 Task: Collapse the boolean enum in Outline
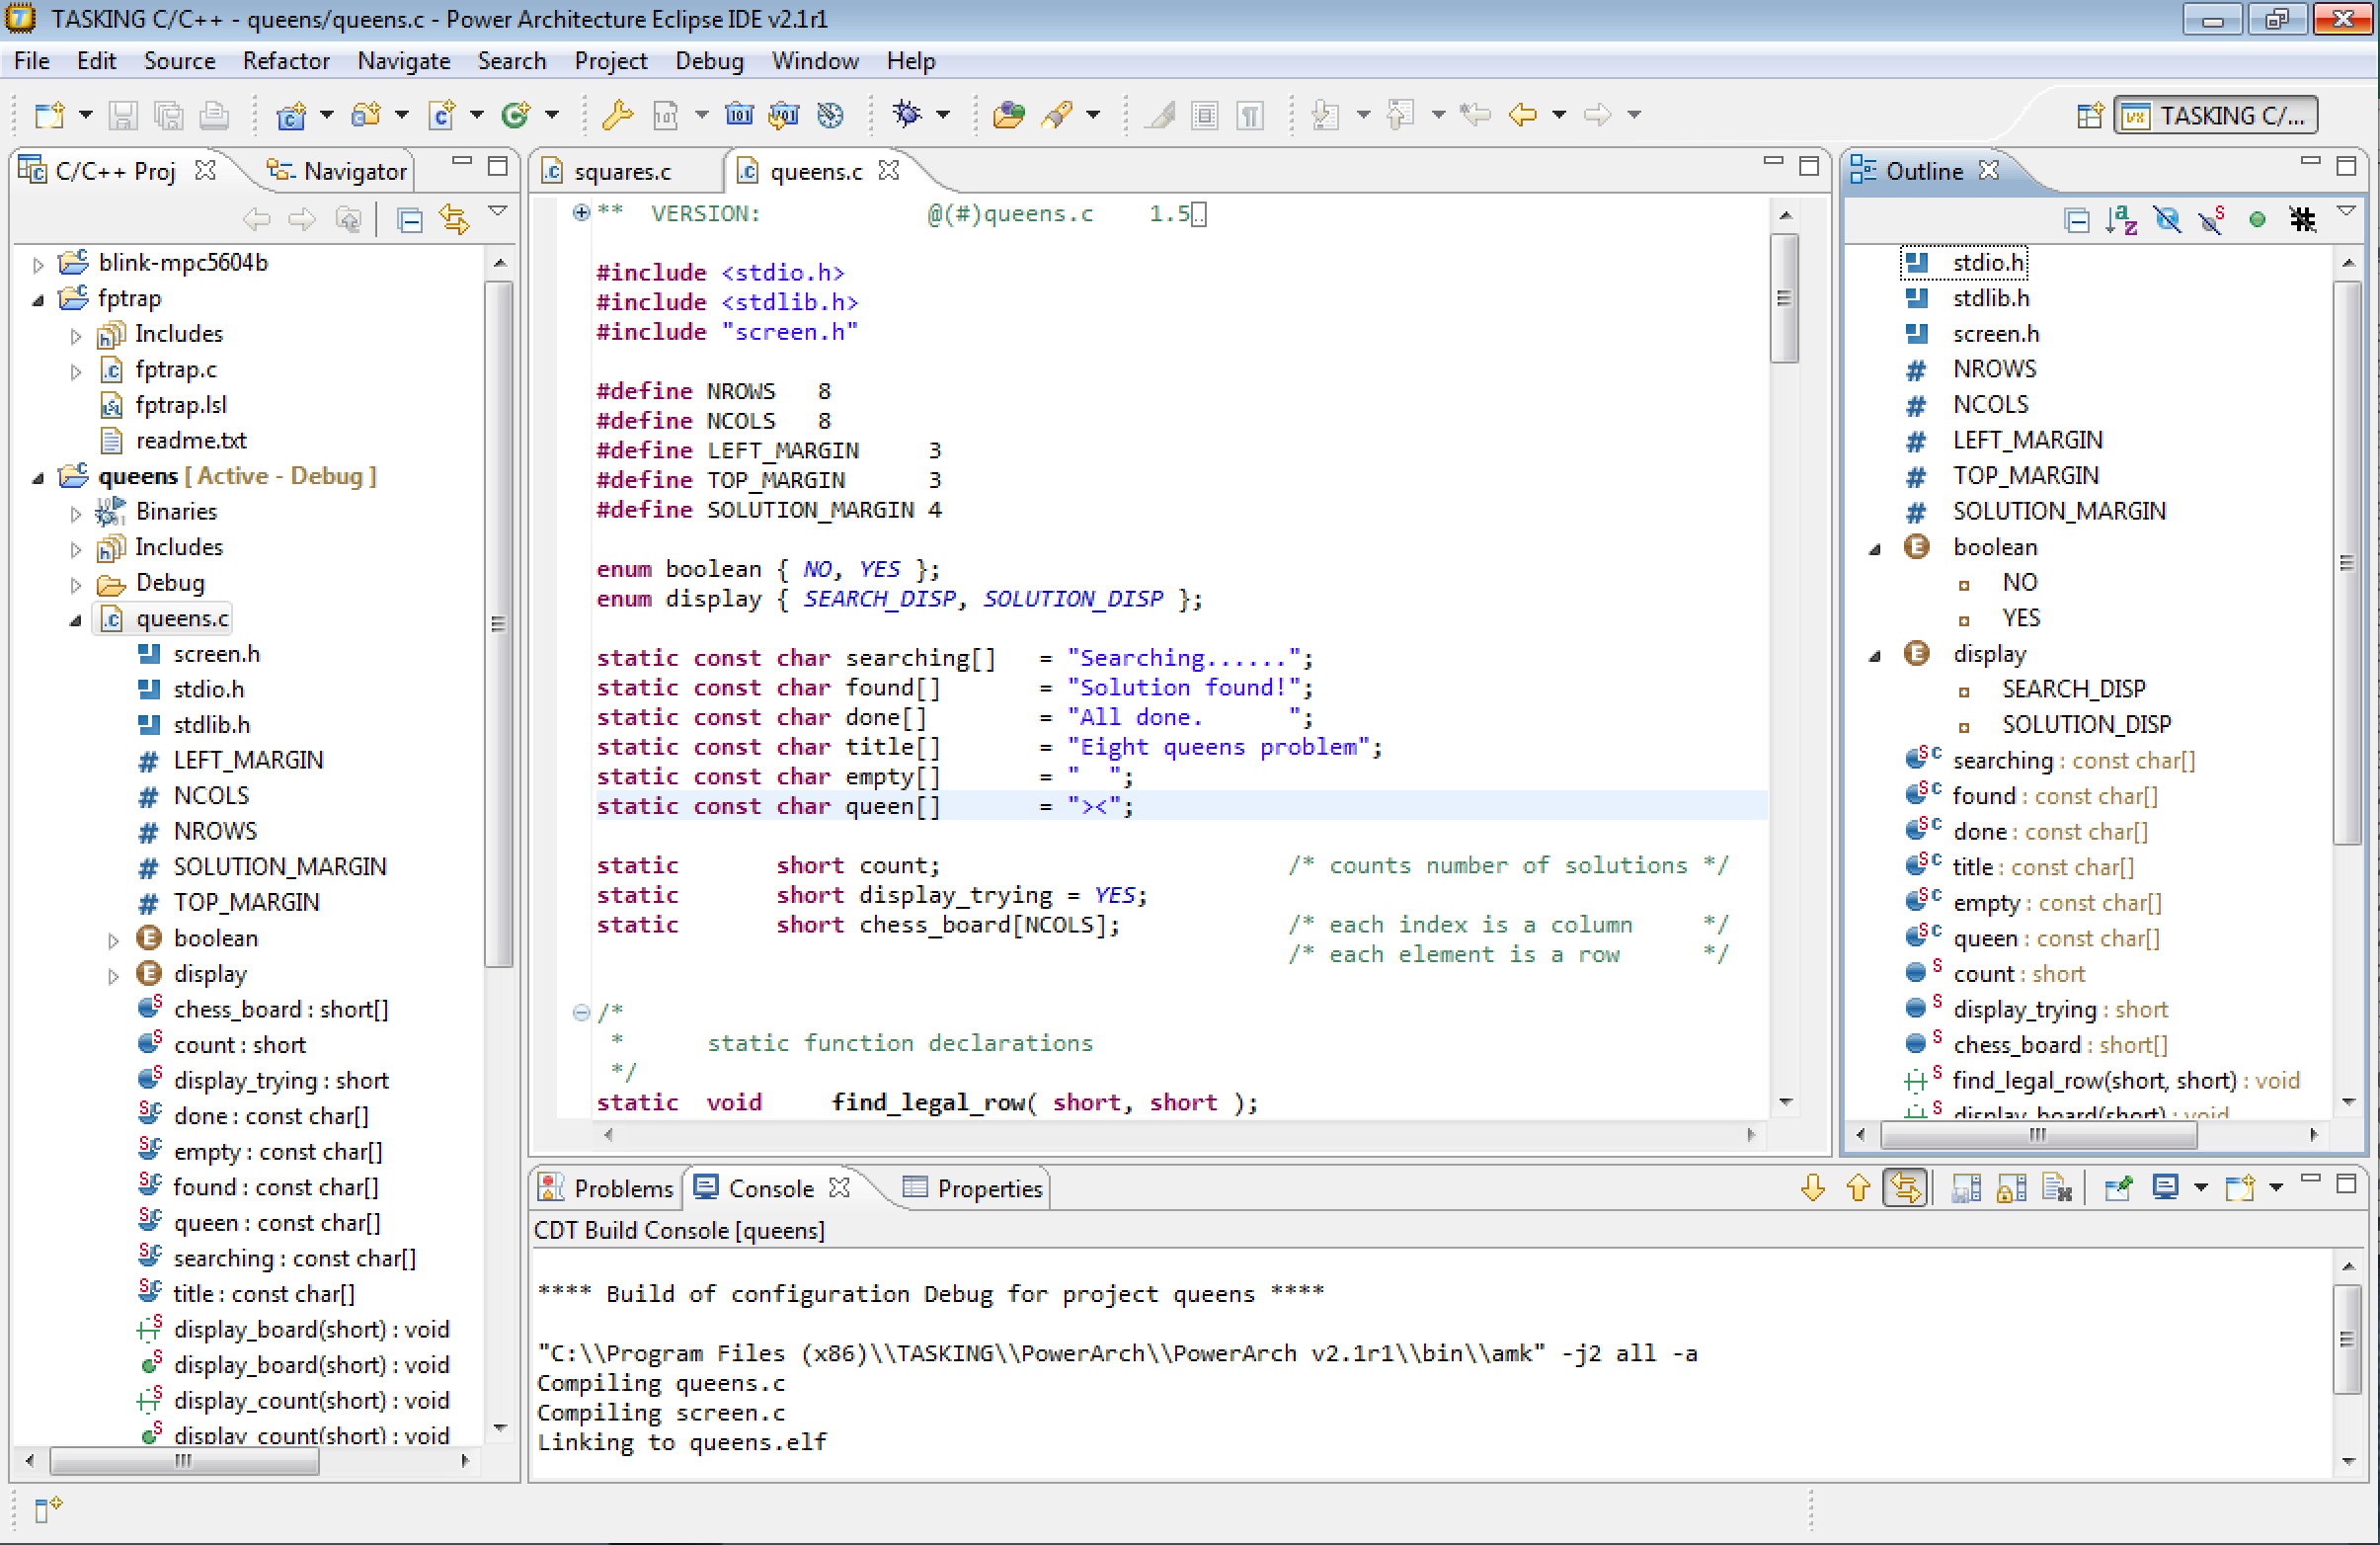point(1875,549)
